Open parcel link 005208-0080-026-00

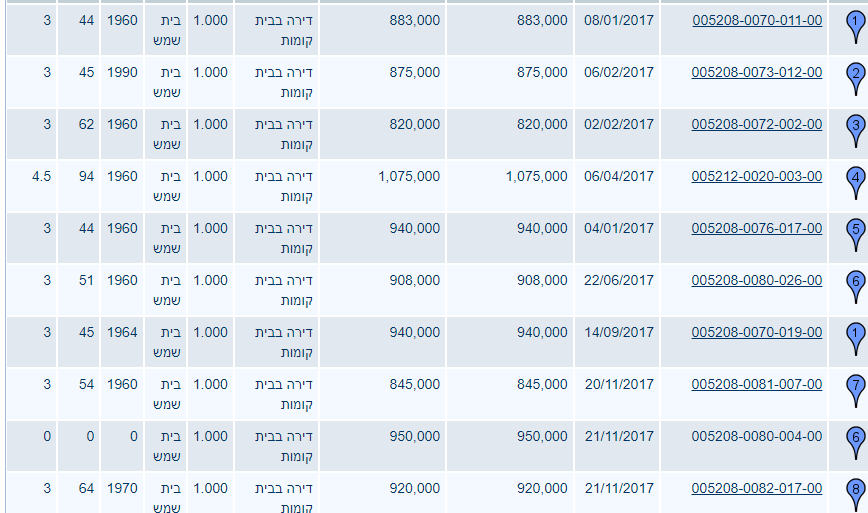(757, 280)
